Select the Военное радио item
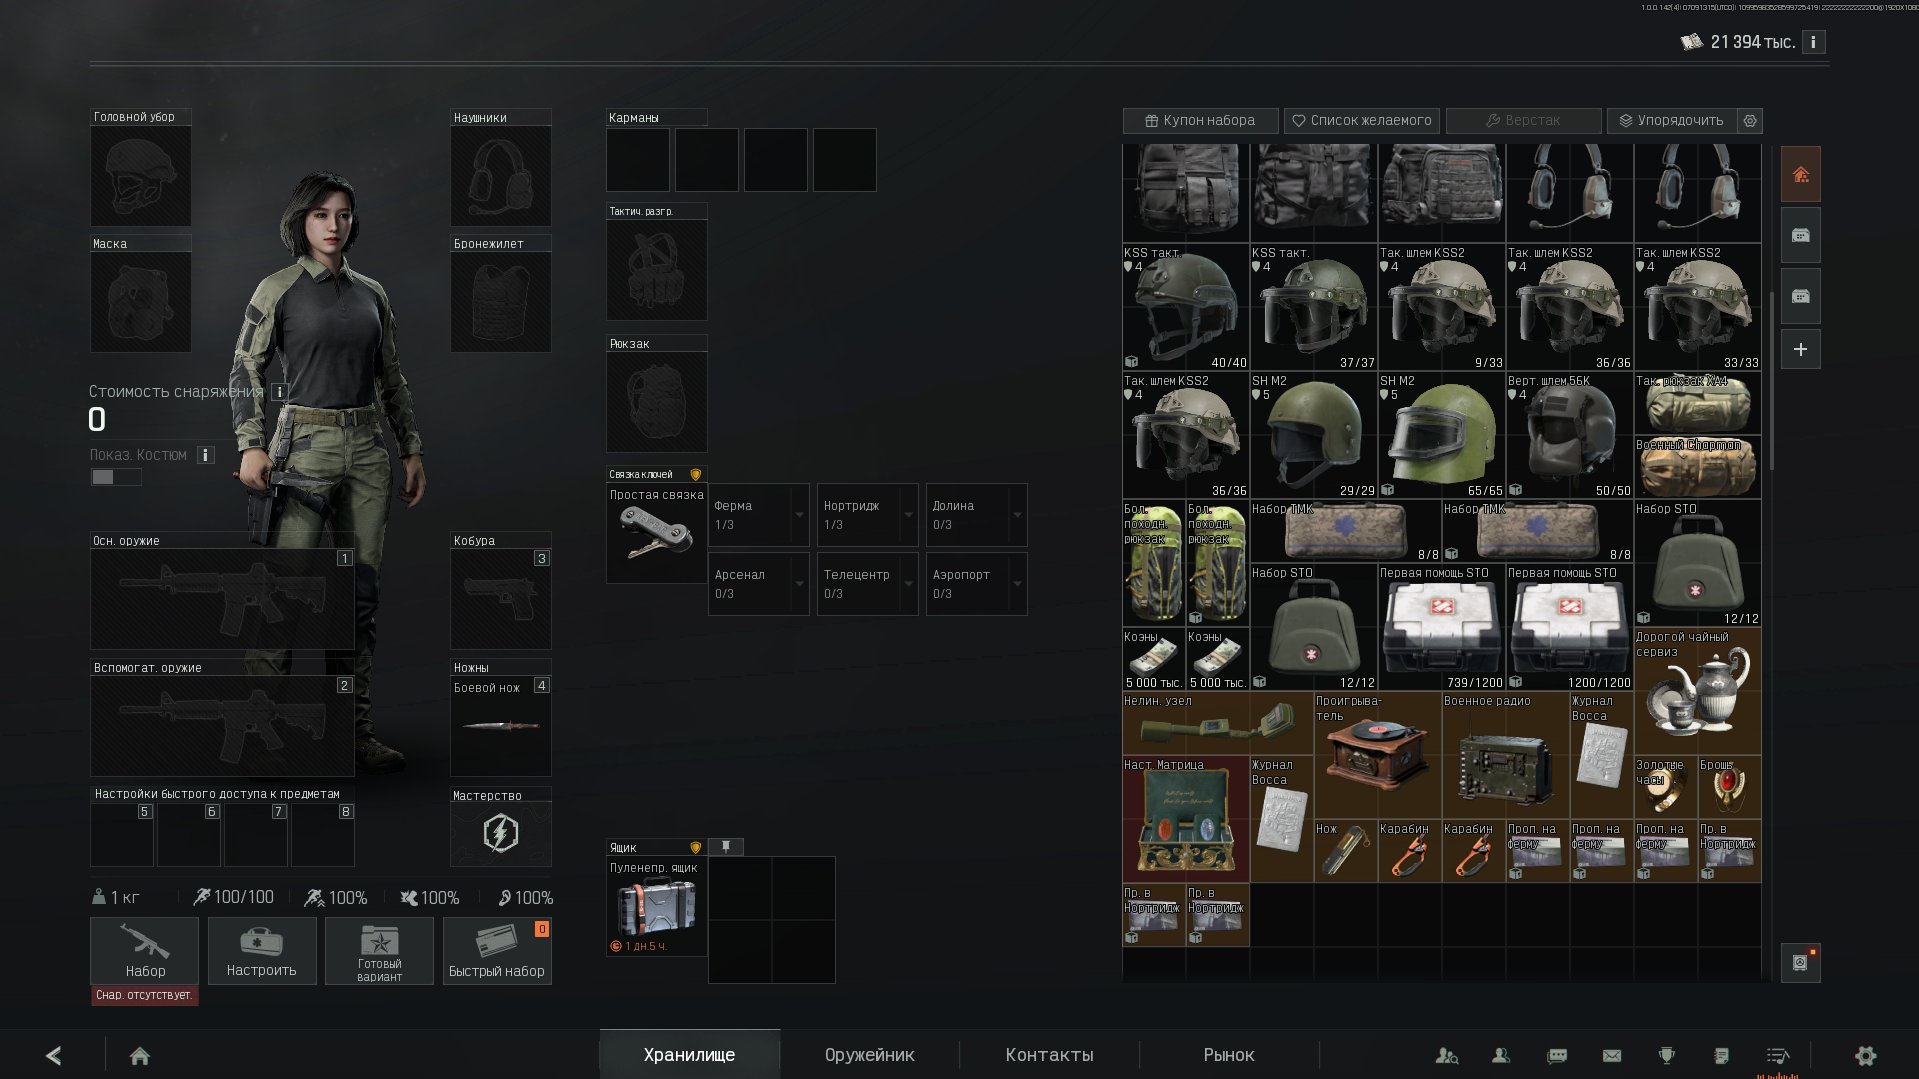 point(1505,755)
